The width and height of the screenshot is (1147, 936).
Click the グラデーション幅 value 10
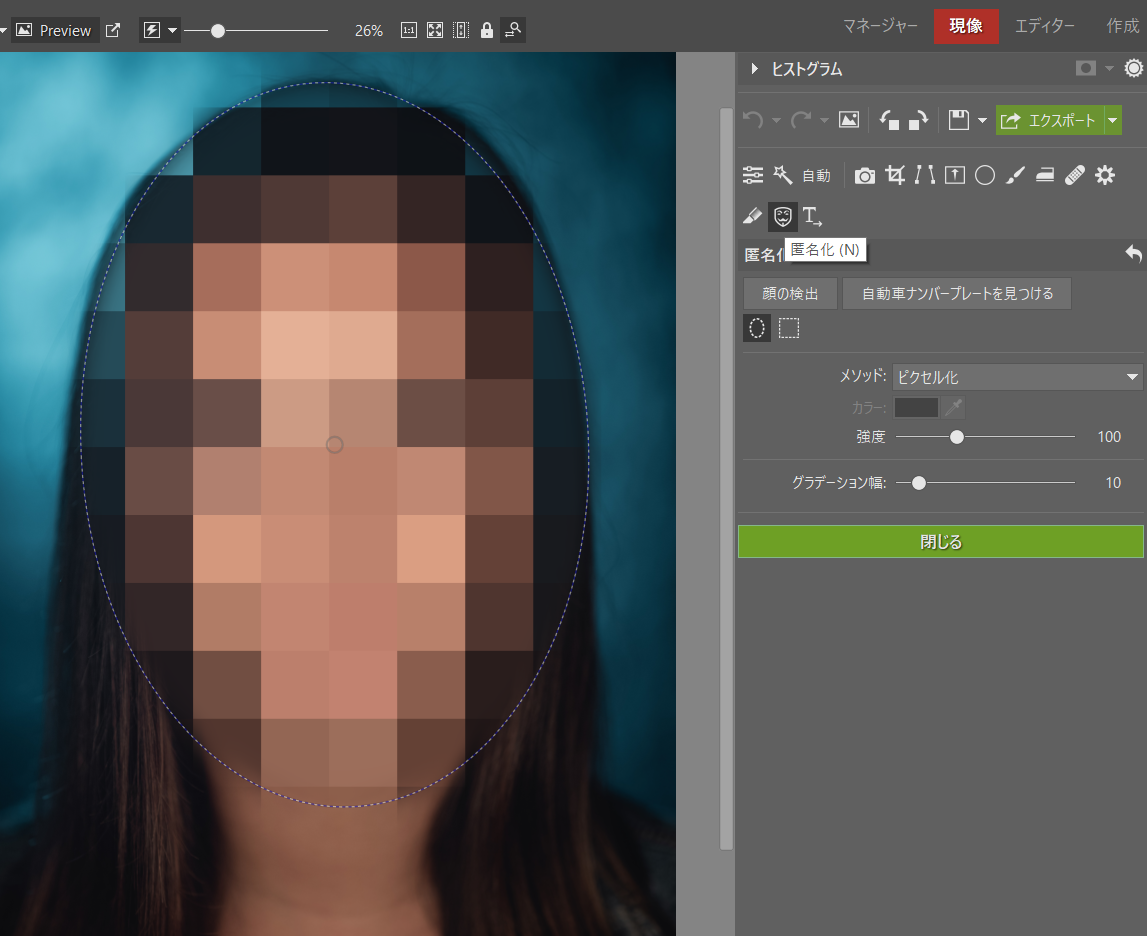pos(1113,483)
